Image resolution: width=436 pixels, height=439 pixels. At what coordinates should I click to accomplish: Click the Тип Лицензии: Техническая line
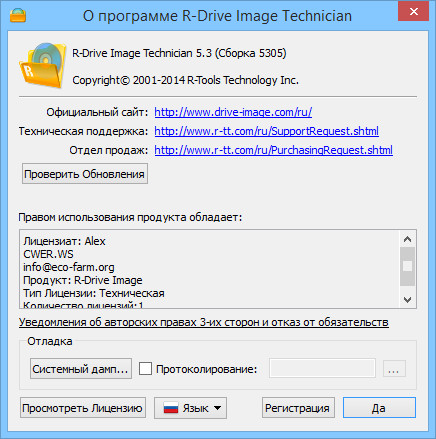[94, 293]
